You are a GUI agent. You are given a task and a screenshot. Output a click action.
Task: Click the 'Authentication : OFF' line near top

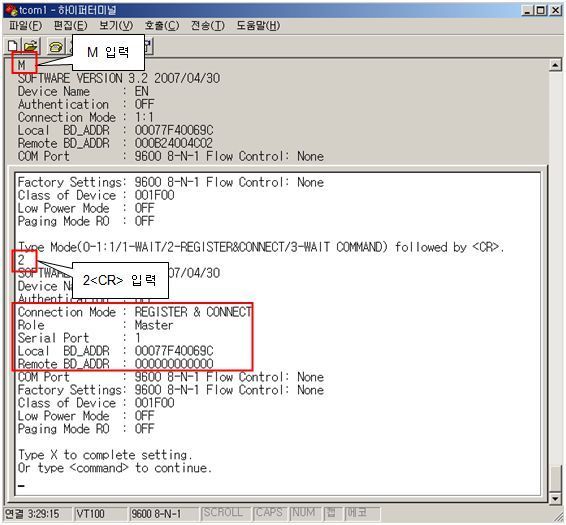point(86,104)
